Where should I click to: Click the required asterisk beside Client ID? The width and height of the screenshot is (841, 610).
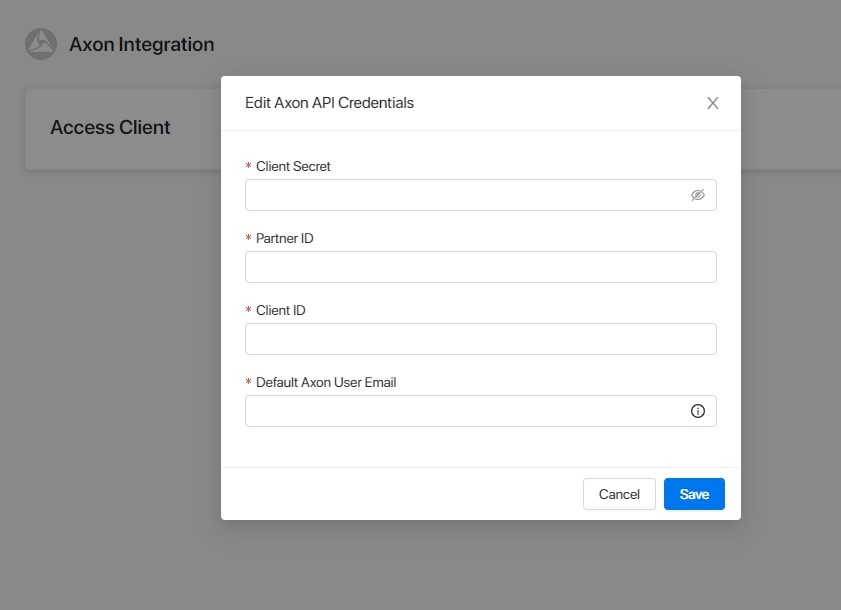point(249,311)
